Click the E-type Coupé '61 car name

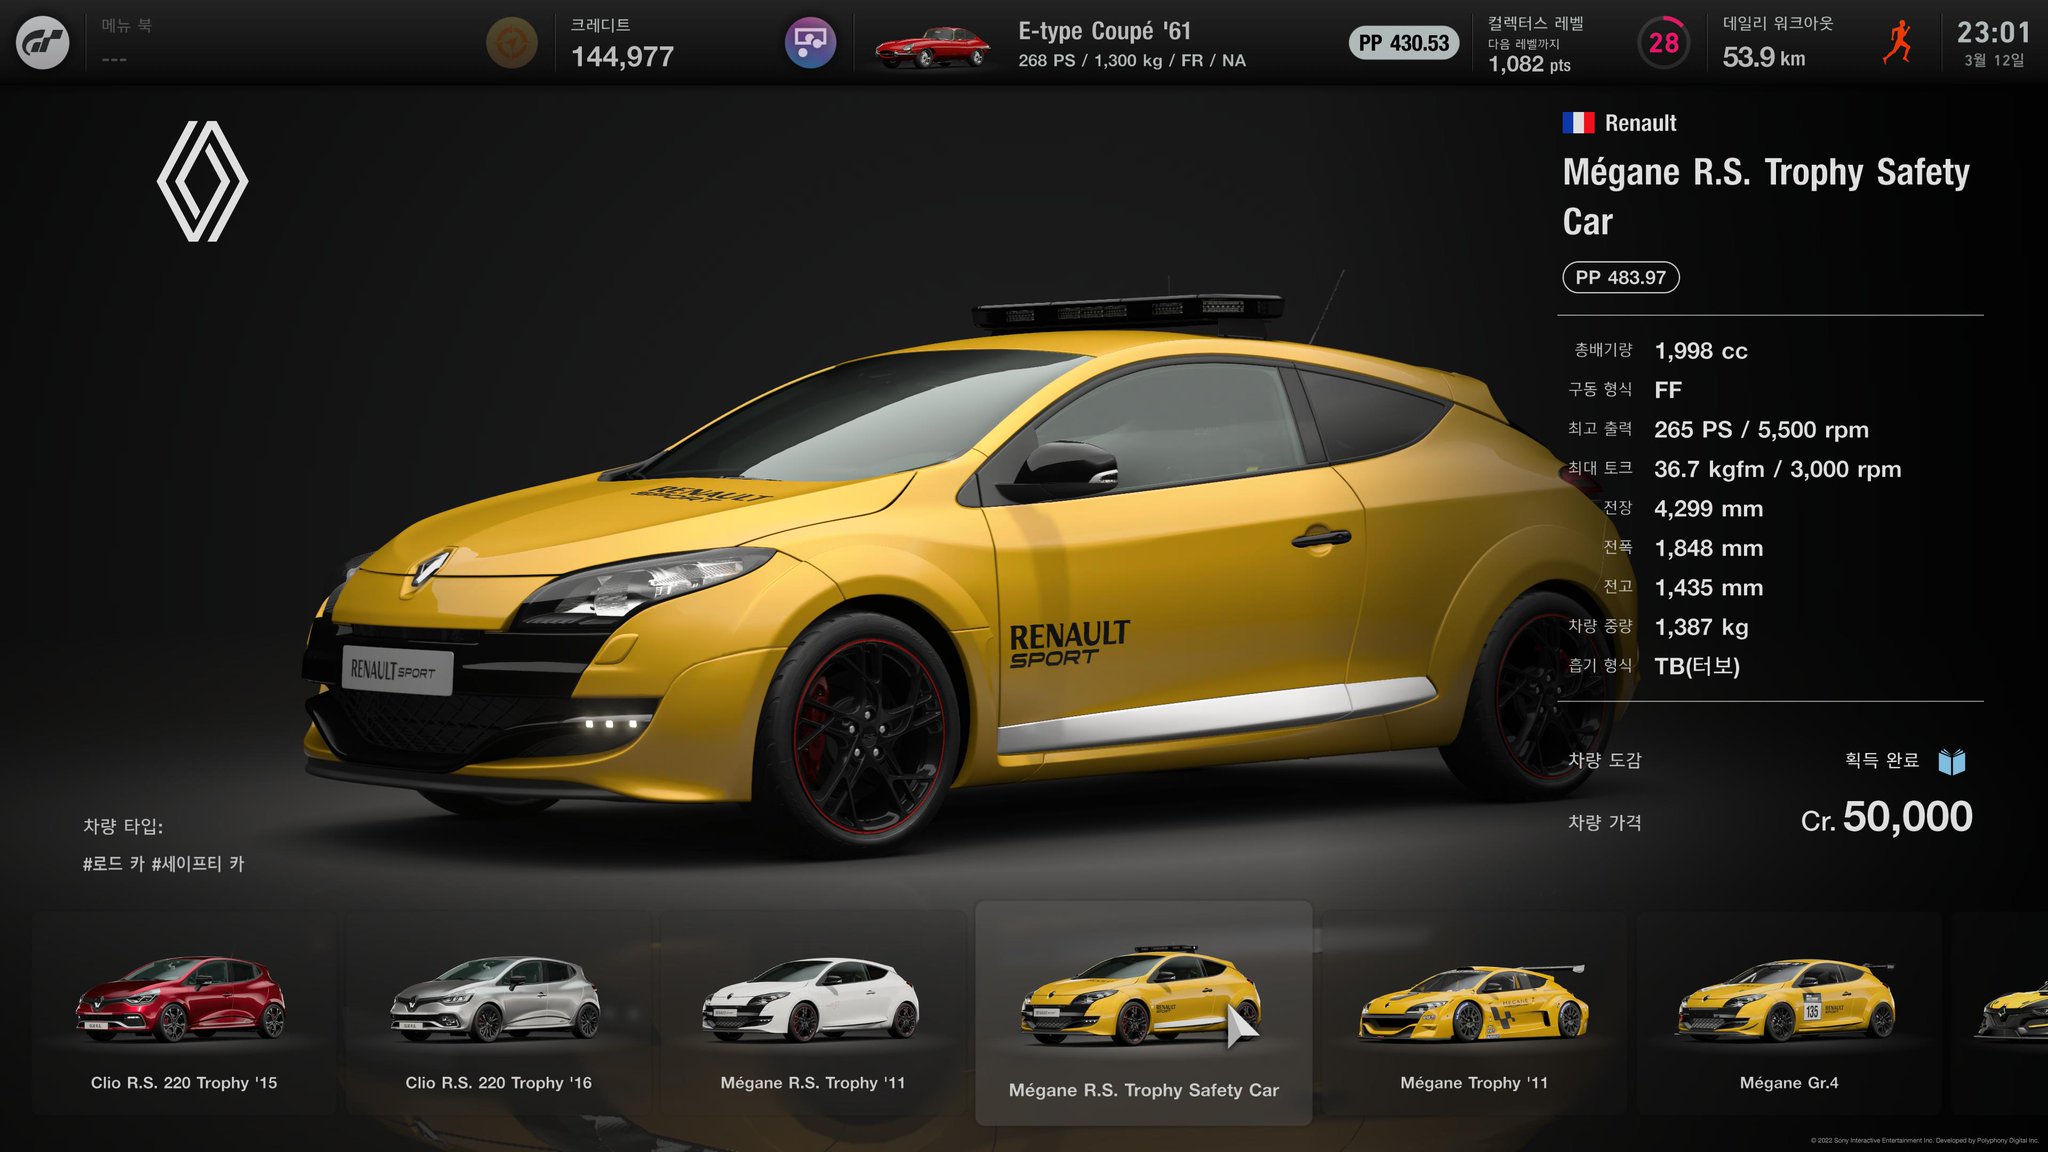(1105, 31)
